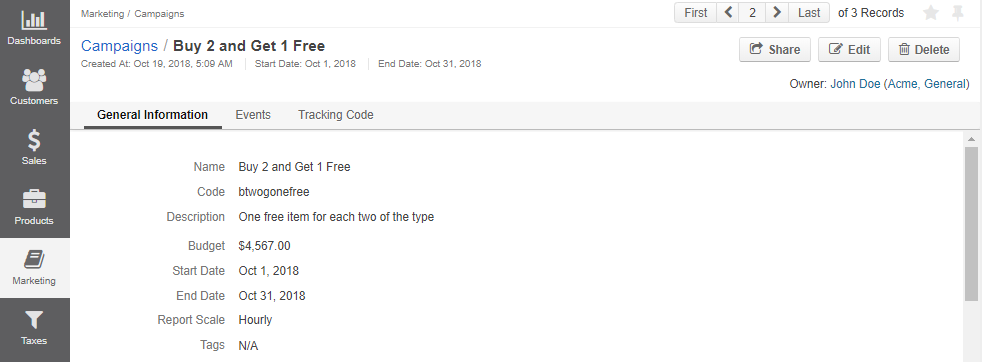Image resolution: width=982 pixels, height=362 pixels.
Task: Go to previous record arrow
Action: pos(728,13)
